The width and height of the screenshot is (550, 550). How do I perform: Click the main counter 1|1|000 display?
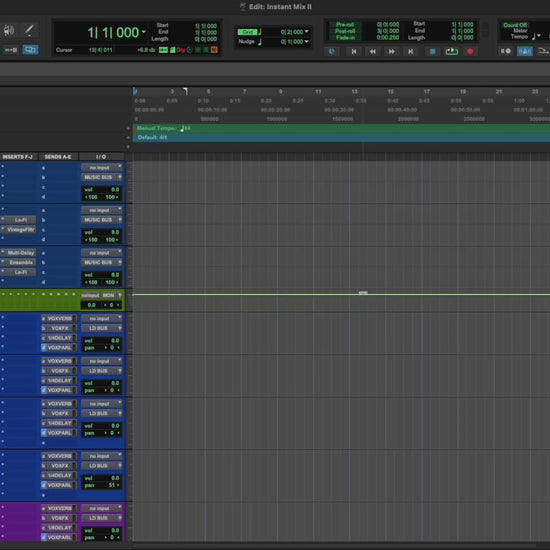(113, 33)
